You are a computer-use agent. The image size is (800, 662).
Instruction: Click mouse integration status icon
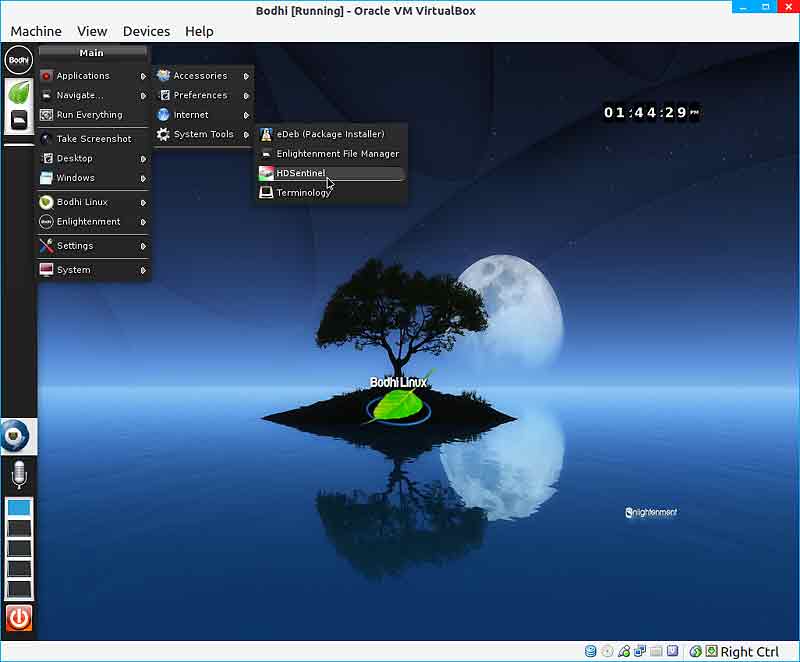pos(695,651)
